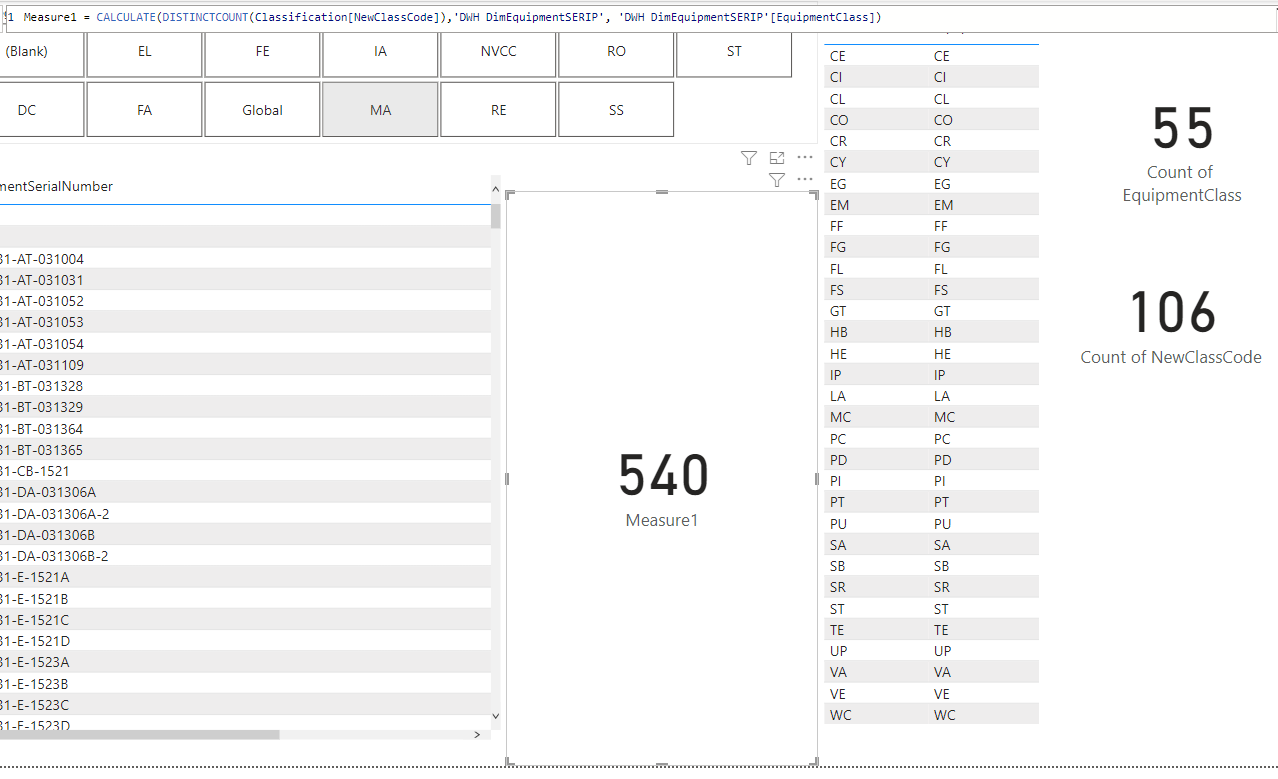Select the 106 Count of NewClassCode card

(1171, 326)
